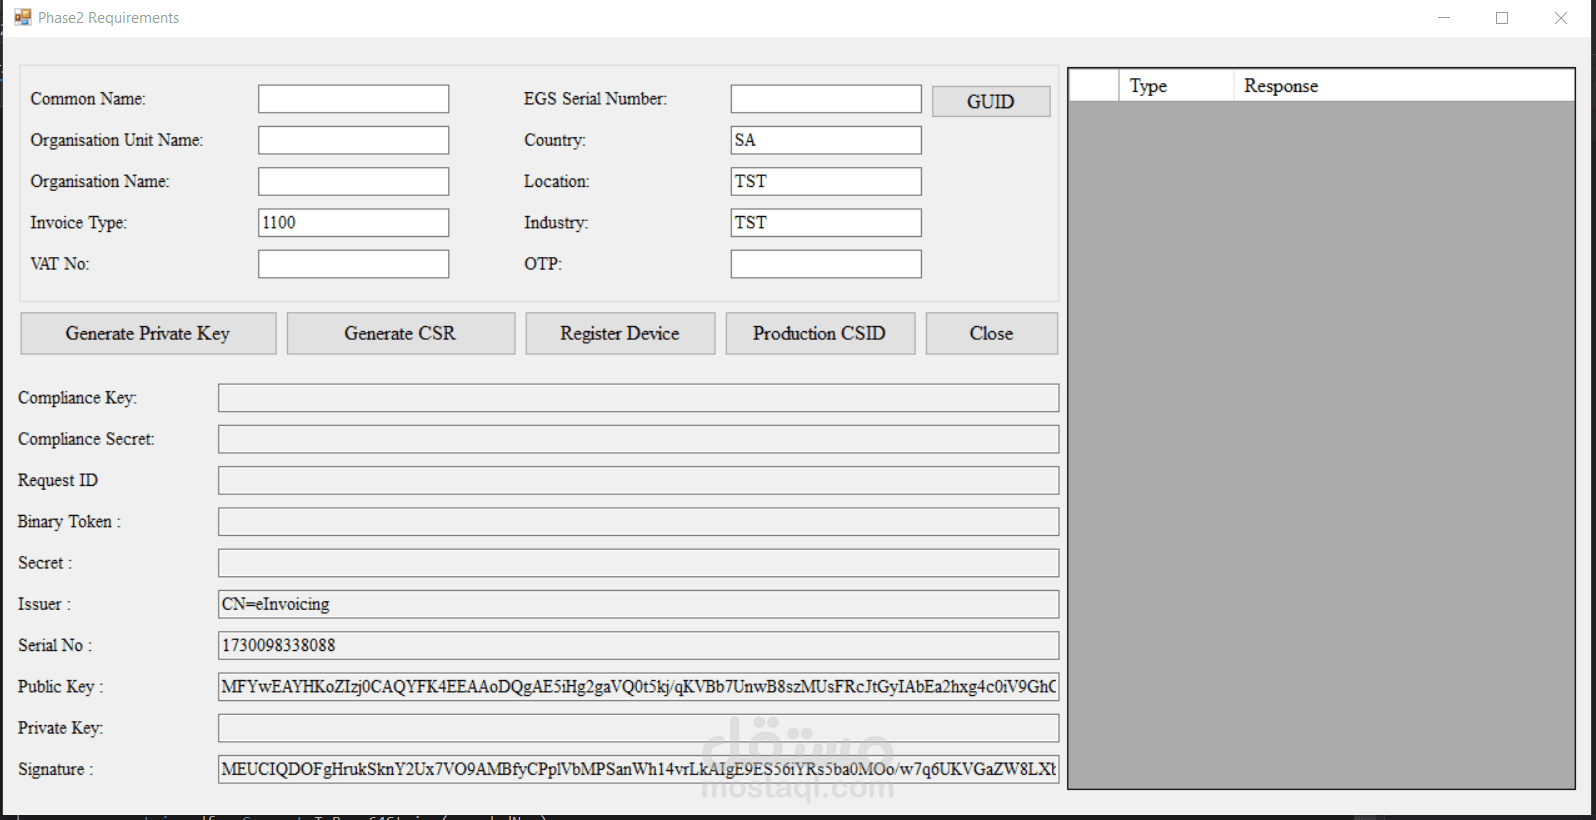Click the Common Name label
The height and width of the screenshot is (820, 1596).
[x=88, y=99]
